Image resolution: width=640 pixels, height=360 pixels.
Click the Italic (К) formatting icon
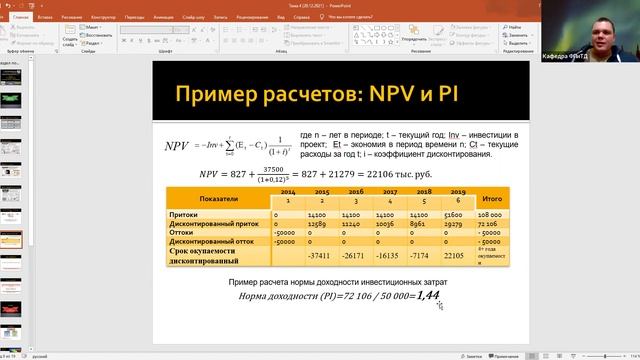click(x=132, y=41)
